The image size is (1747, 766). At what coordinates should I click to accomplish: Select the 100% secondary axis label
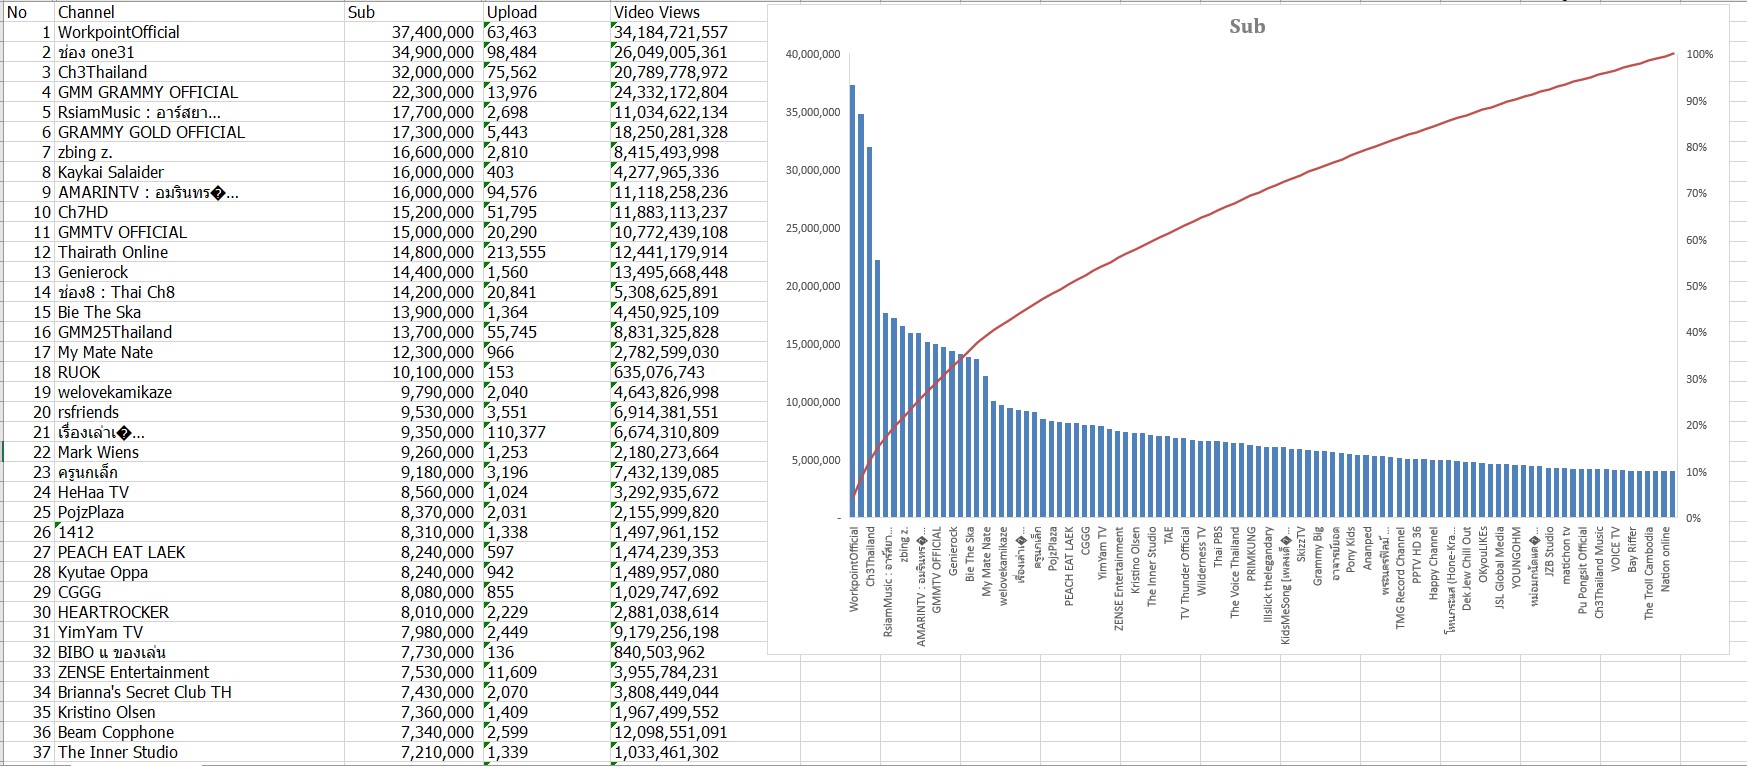(x=1699, y=54)
